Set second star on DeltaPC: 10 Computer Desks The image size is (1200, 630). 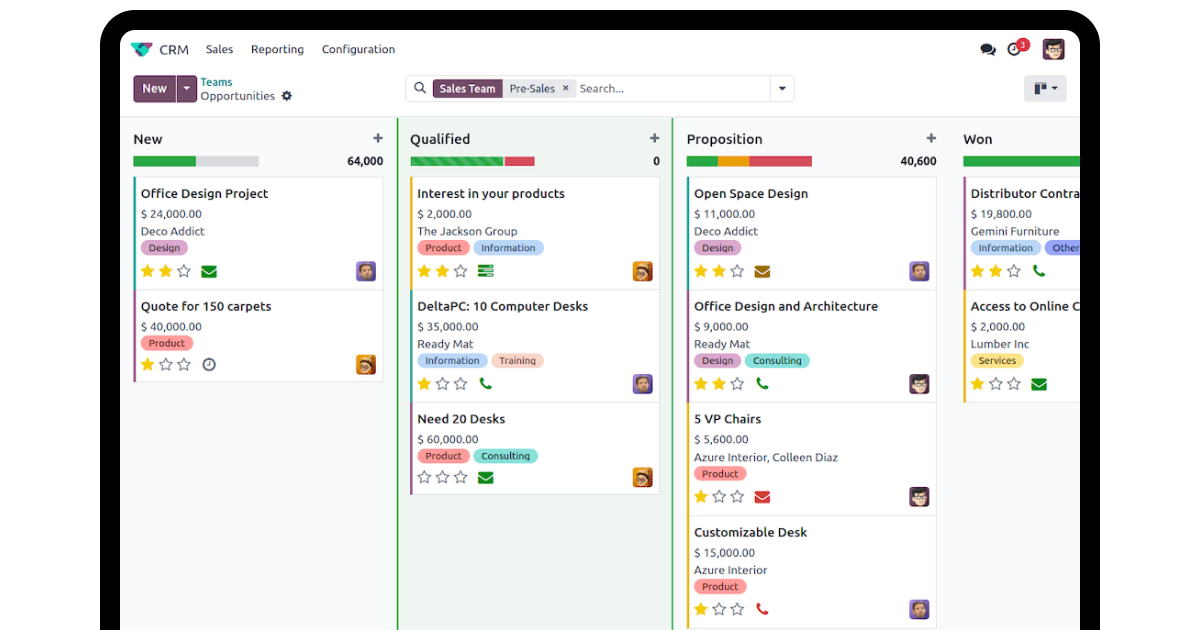click(443, 383)
